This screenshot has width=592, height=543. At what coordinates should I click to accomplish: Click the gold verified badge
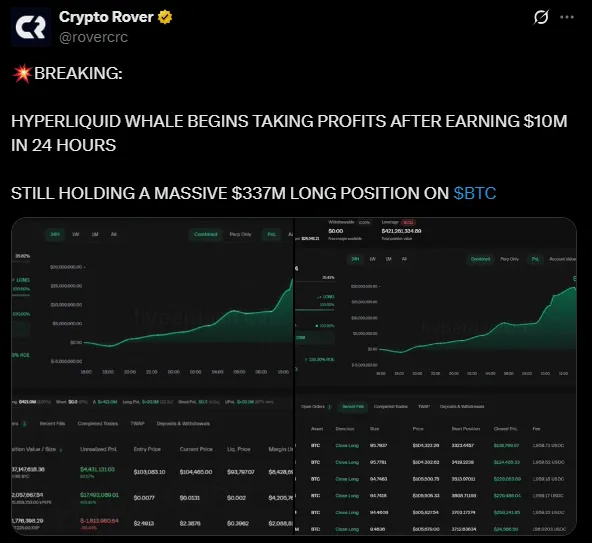click(165, 17)
